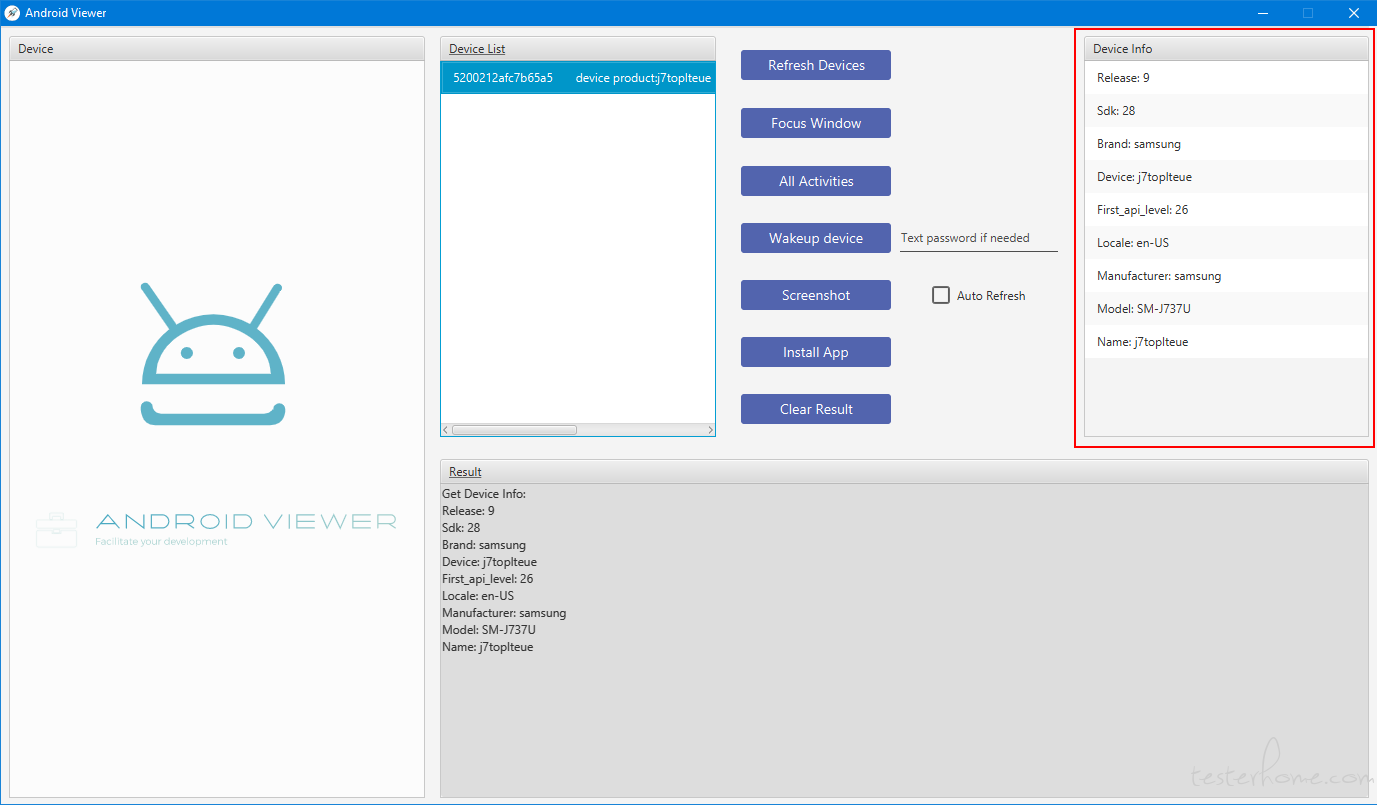Click the Device panel header
This screenshot has width=1377, height=805.
217,49
